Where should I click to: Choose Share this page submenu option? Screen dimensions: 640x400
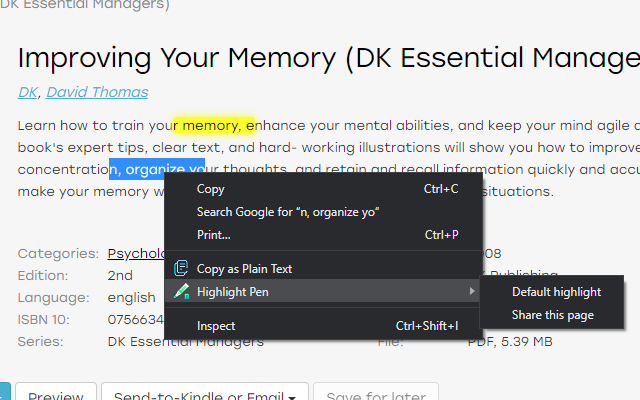[x=552, y=315]
